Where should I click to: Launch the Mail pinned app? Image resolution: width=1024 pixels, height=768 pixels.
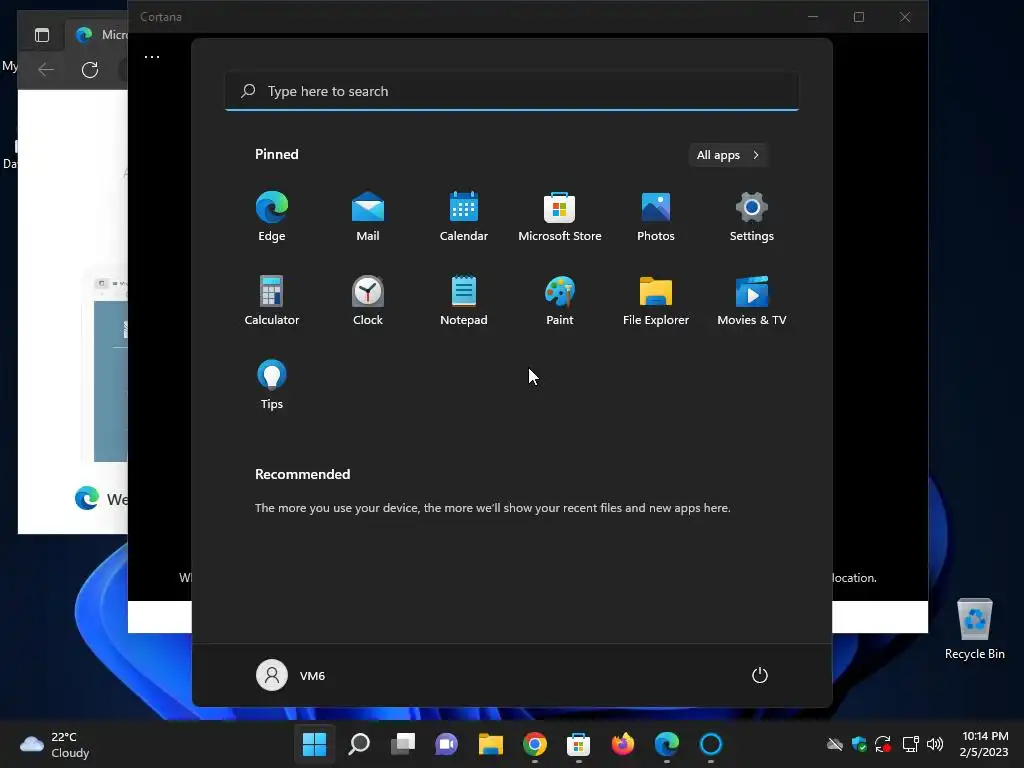[368, 217]
